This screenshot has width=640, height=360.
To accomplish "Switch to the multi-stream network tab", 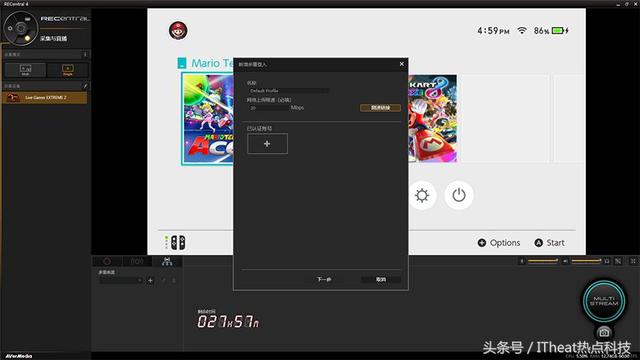I will tap(167, 261).
